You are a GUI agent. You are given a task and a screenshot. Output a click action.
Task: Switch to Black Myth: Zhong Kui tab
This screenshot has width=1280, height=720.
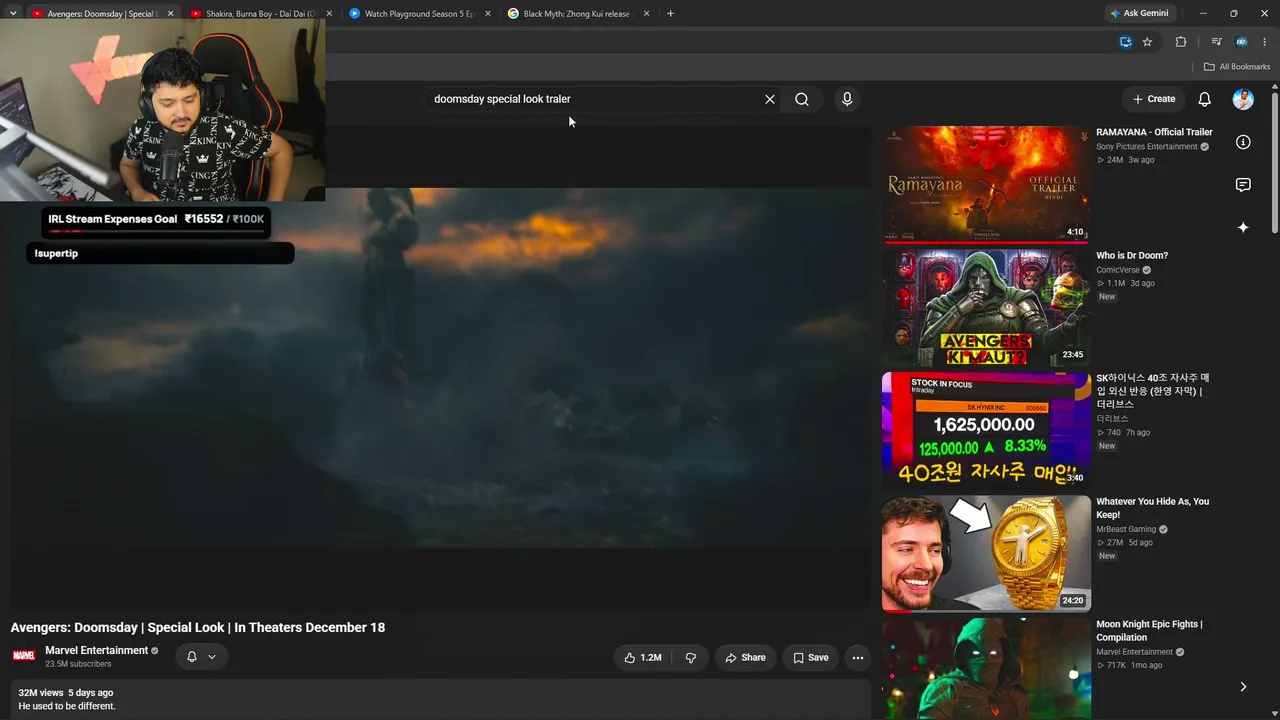[578, 14]
